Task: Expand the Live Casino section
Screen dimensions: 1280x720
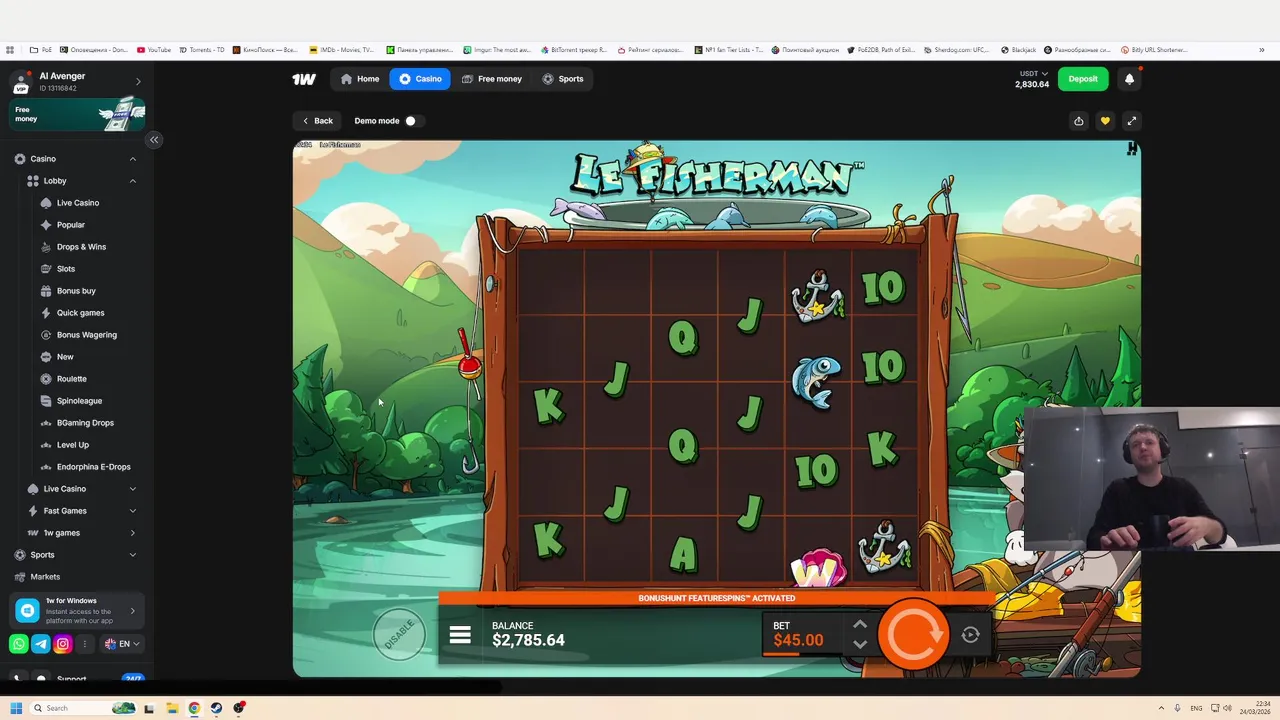Action: (132, 489)
